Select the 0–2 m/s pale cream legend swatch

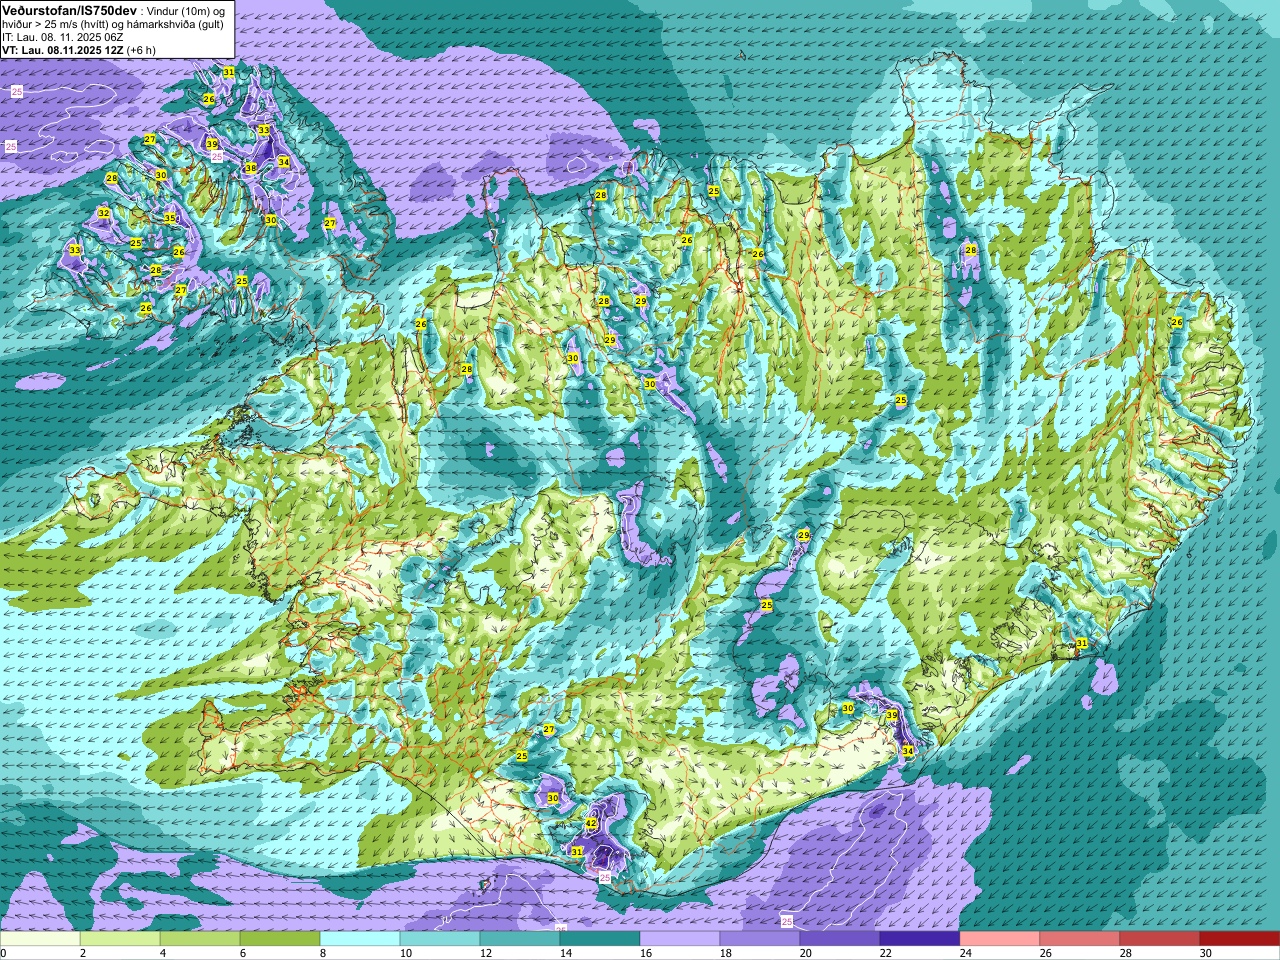(x=40, y=939)
